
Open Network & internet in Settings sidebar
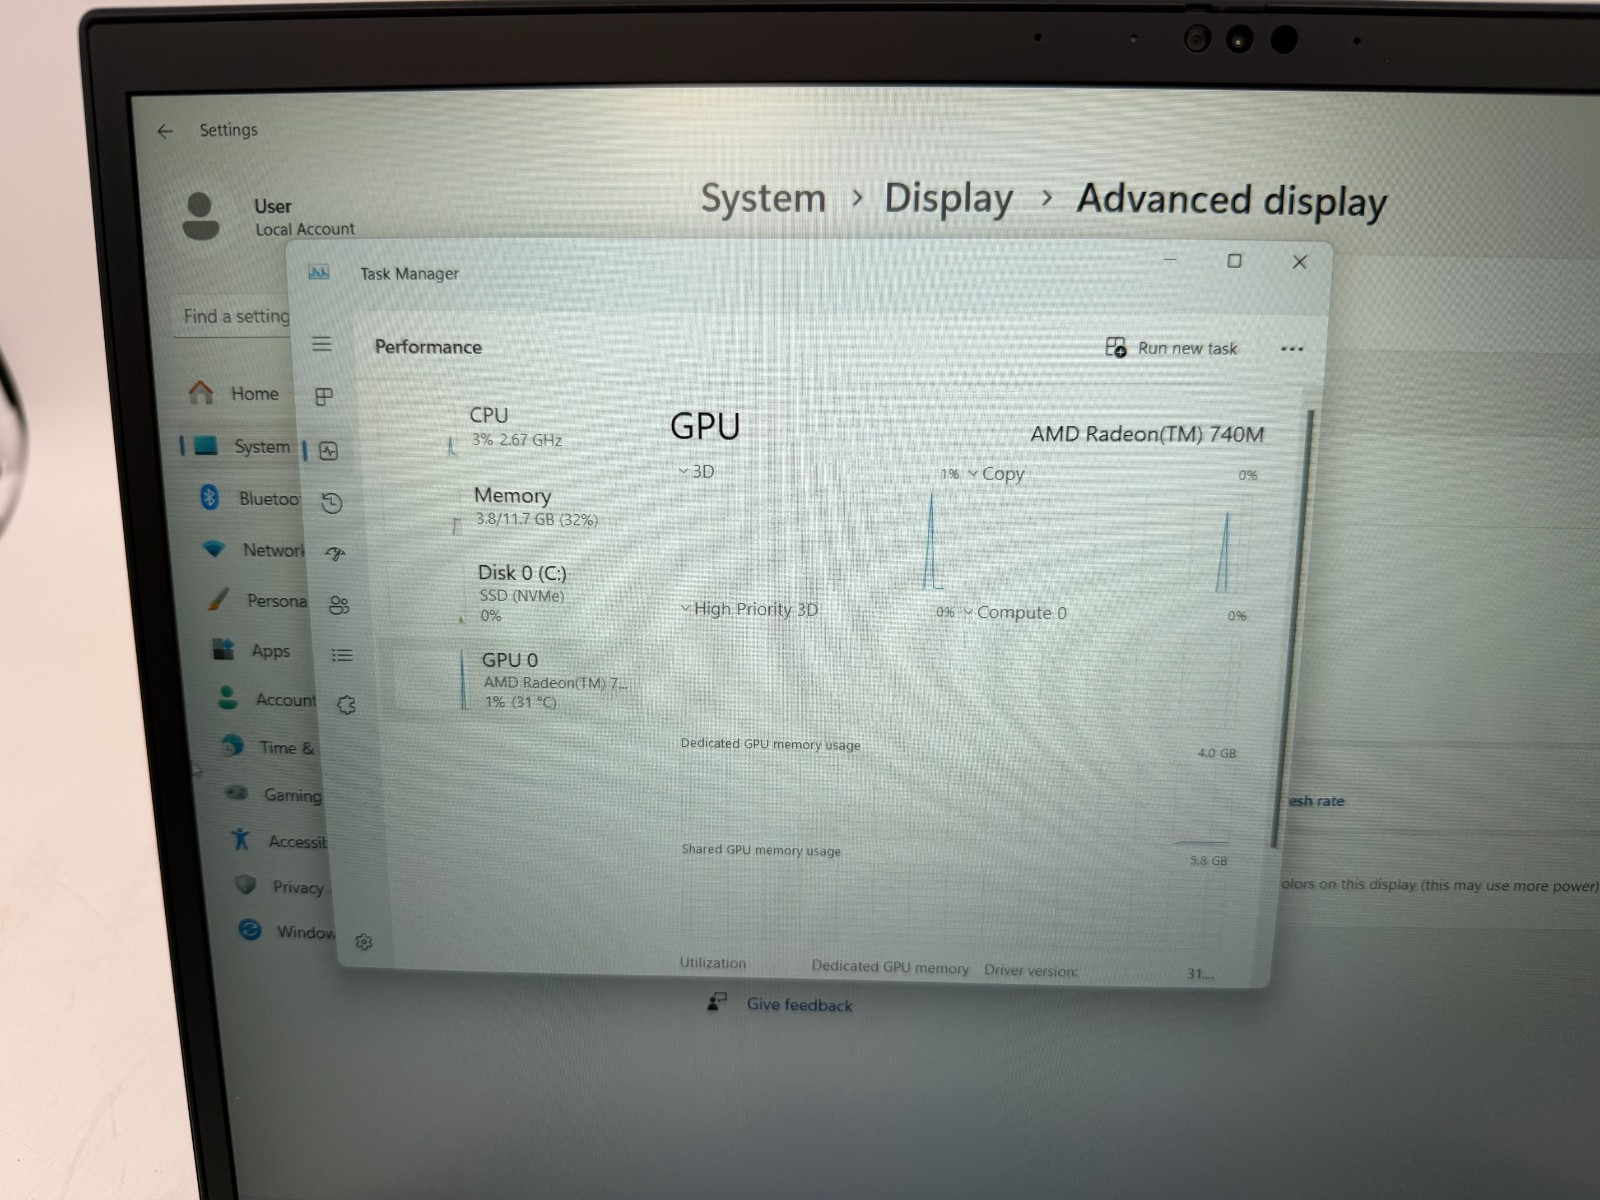pos(254,550)
